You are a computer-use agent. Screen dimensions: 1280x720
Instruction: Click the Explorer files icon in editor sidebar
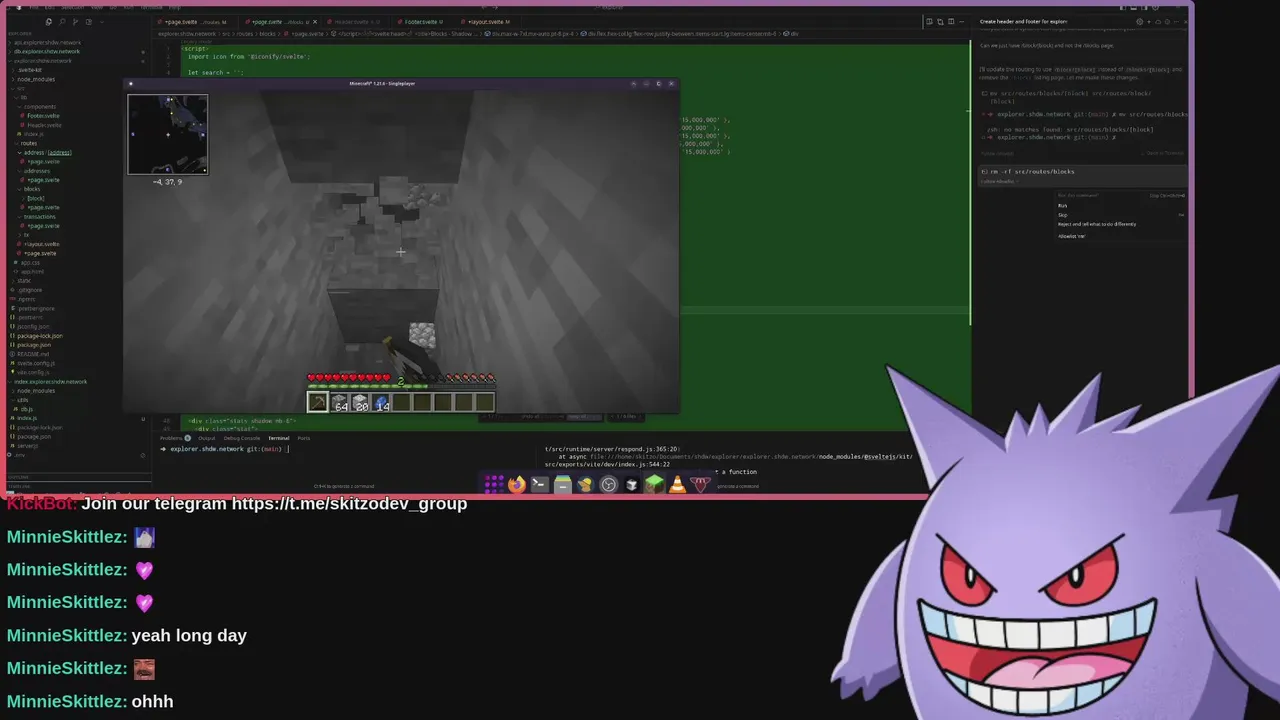pos(48,21)
